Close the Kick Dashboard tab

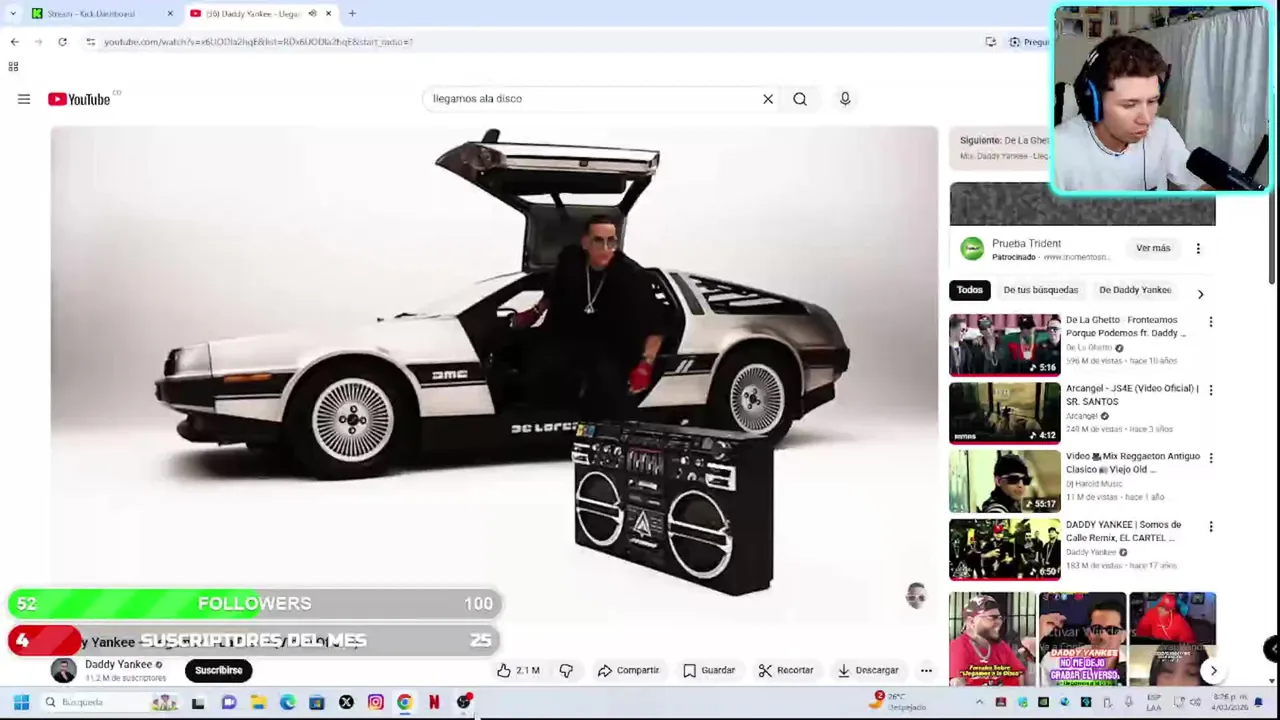[x=170, y=14]
